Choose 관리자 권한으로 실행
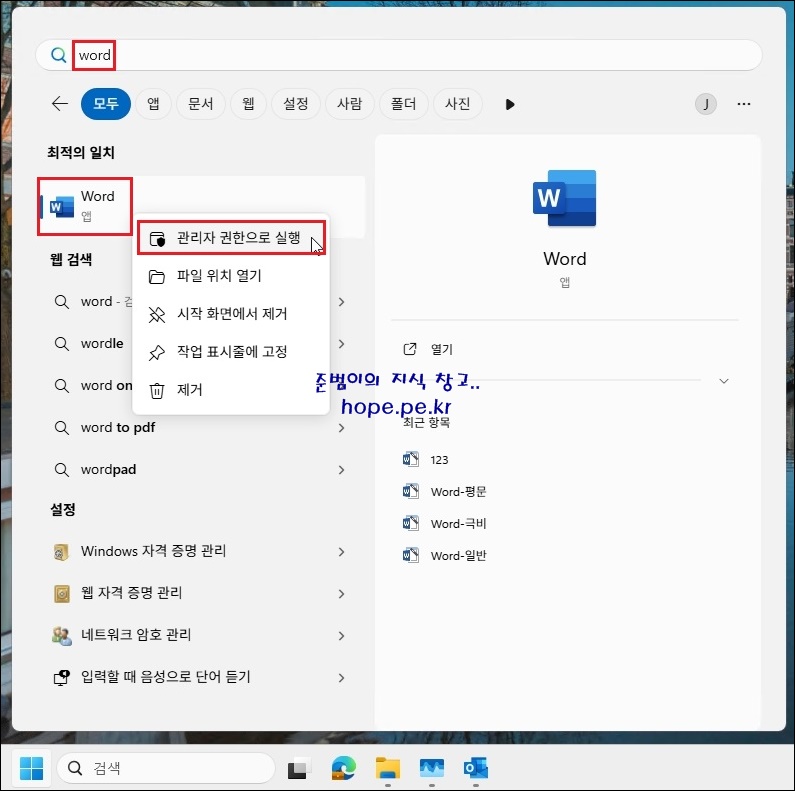 (231, 238)
